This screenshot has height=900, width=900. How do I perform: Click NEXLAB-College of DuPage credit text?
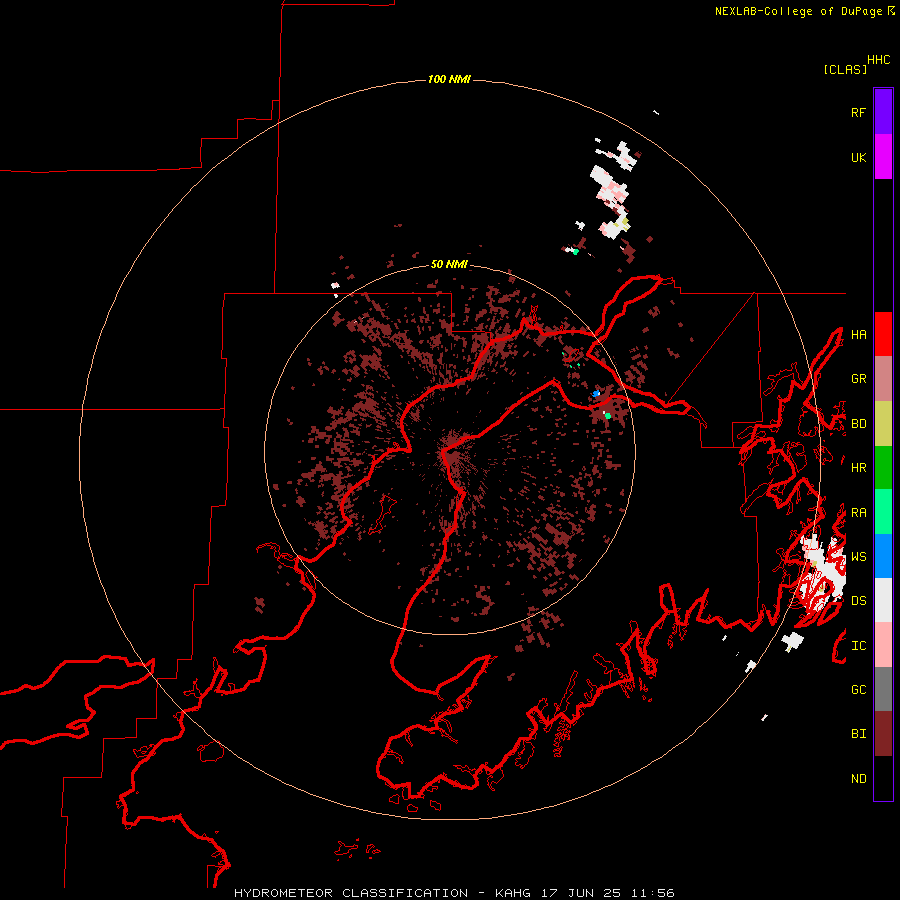click(798, 11)
